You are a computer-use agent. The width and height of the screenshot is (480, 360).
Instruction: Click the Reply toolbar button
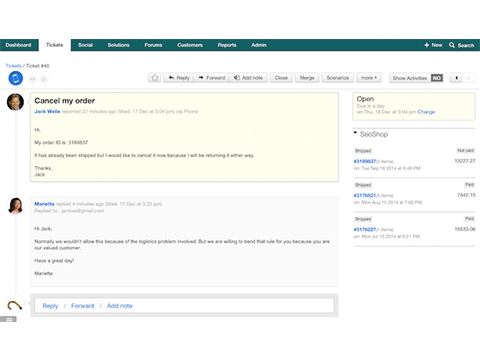179,78
